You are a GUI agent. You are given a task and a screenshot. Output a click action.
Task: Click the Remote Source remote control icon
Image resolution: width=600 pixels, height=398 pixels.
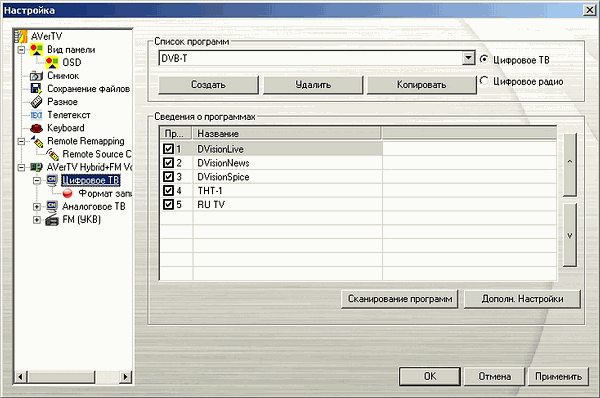[52, 154]
